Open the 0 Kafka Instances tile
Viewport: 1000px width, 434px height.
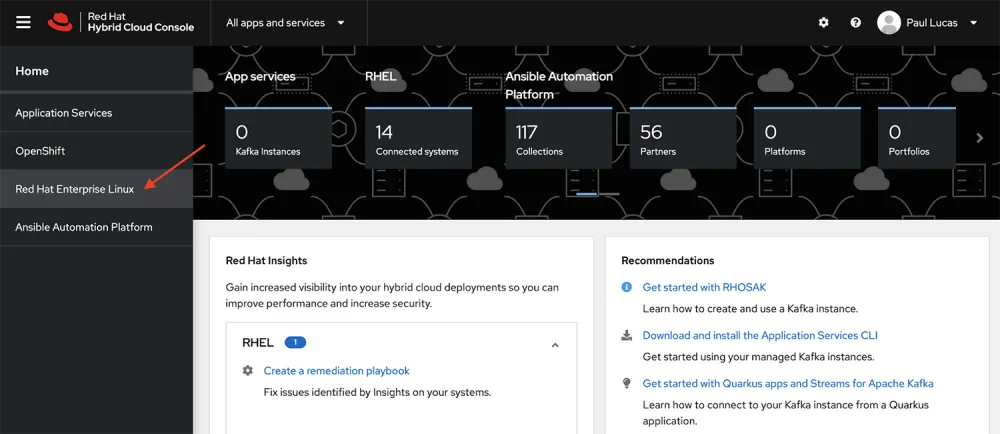278,138
